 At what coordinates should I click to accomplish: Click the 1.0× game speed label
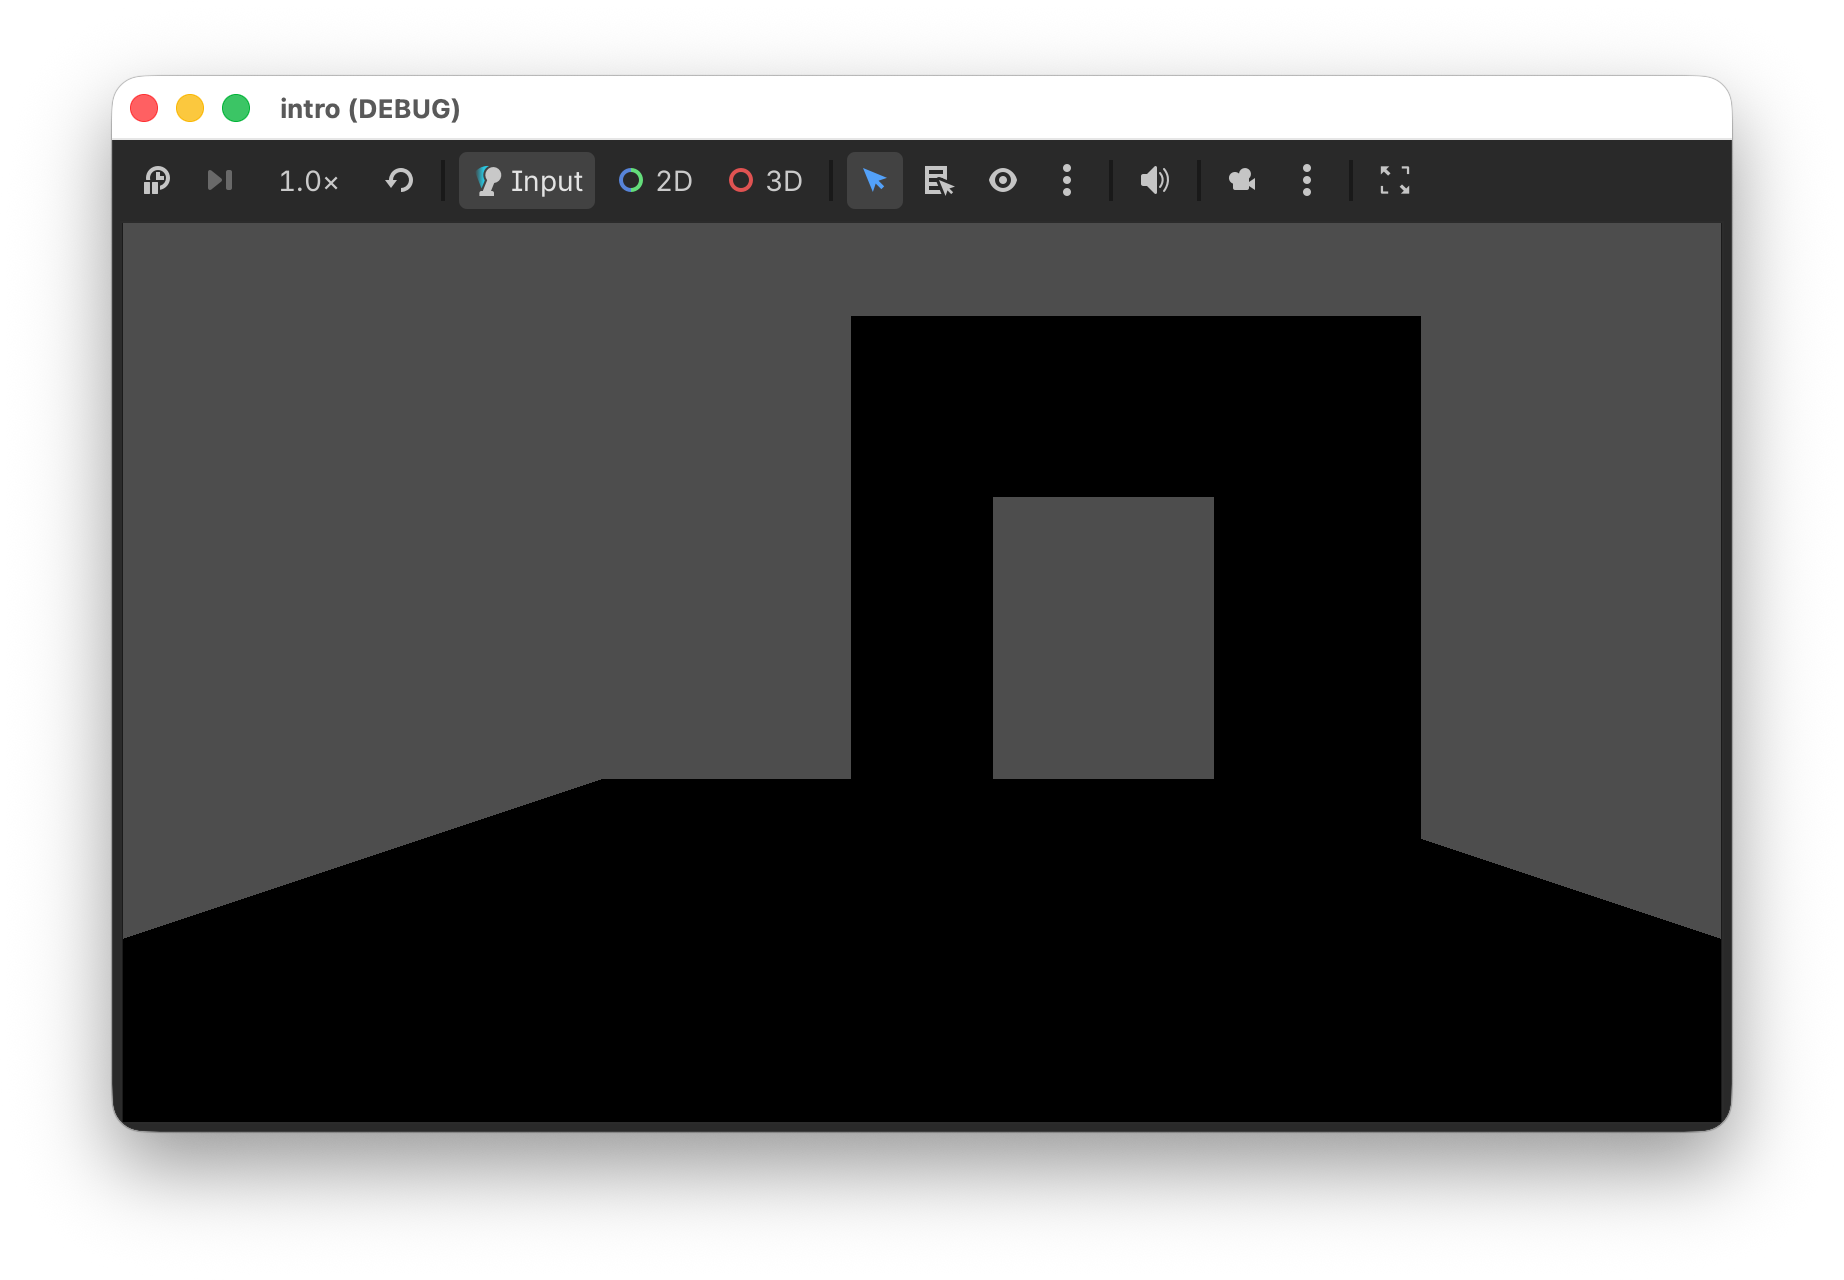pos(308,181)
